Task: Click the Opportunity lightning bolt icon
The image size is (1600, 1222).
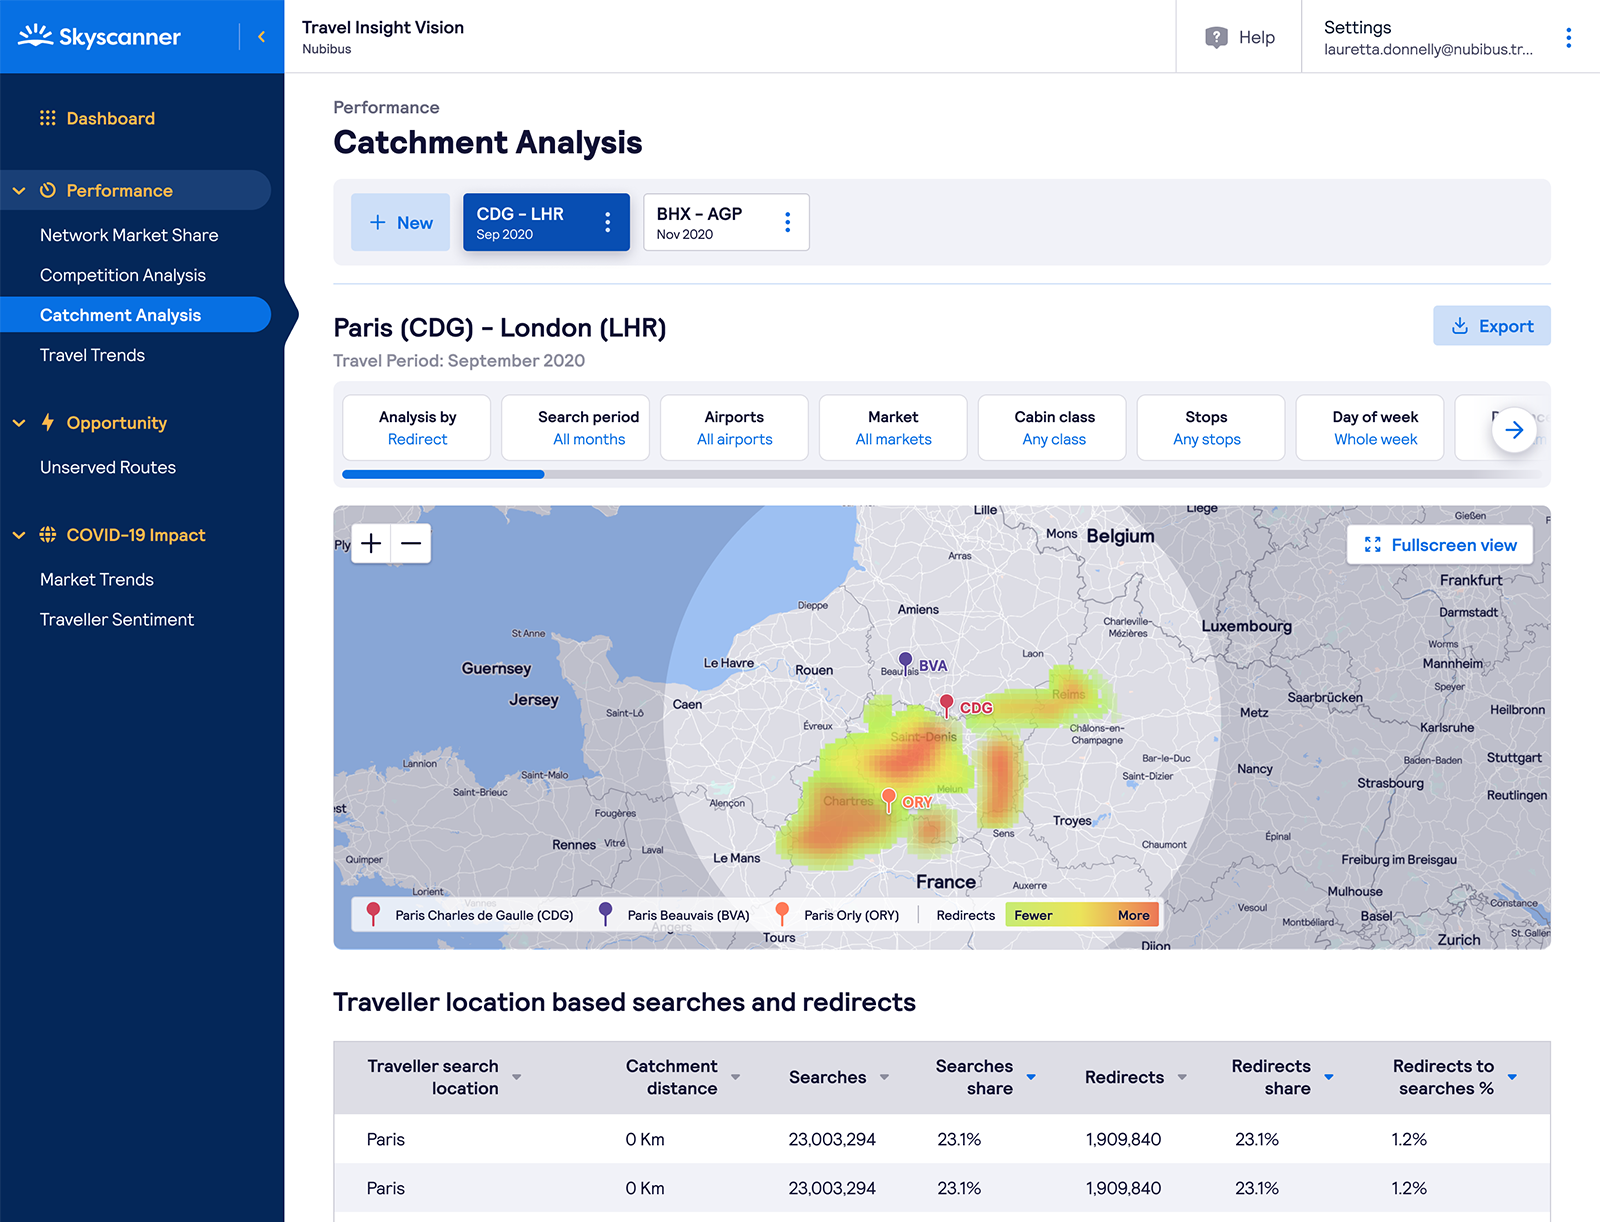Action: pyautogui.click(x=48, y=422)
